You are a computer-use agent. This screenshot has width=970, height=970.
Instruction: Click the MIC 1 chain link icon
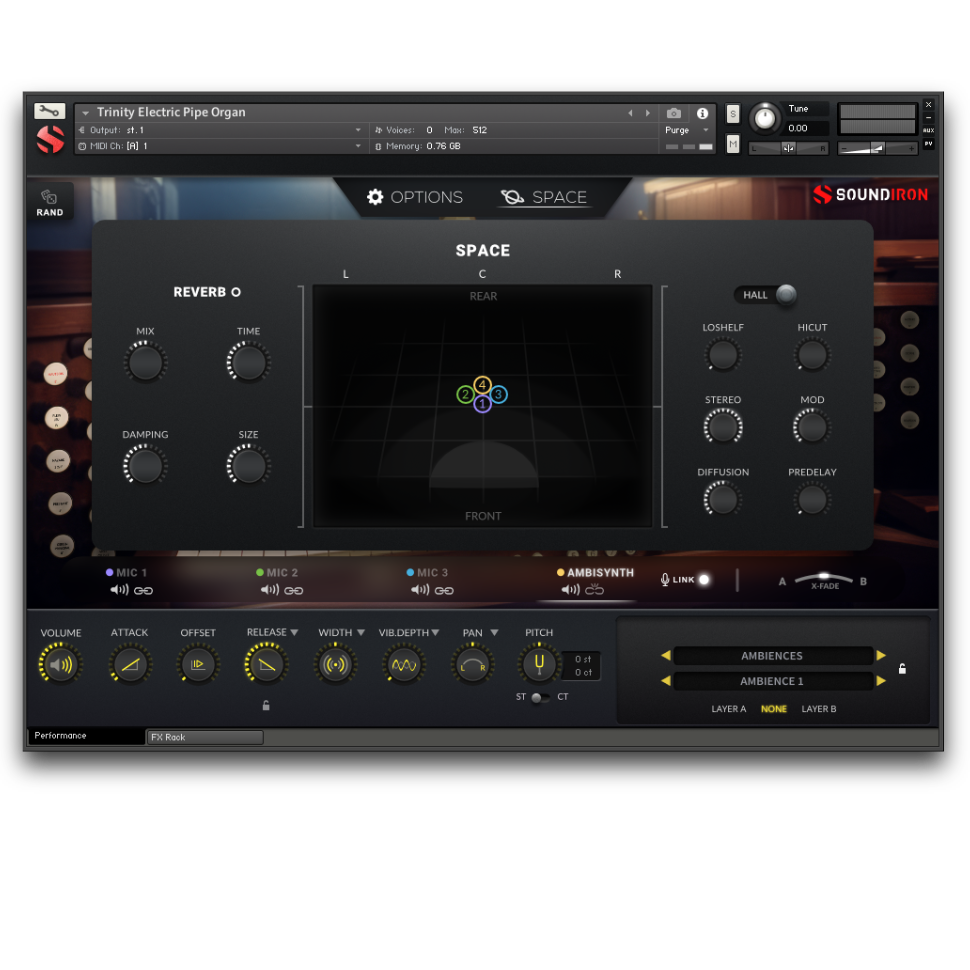(x=144, y=591)
